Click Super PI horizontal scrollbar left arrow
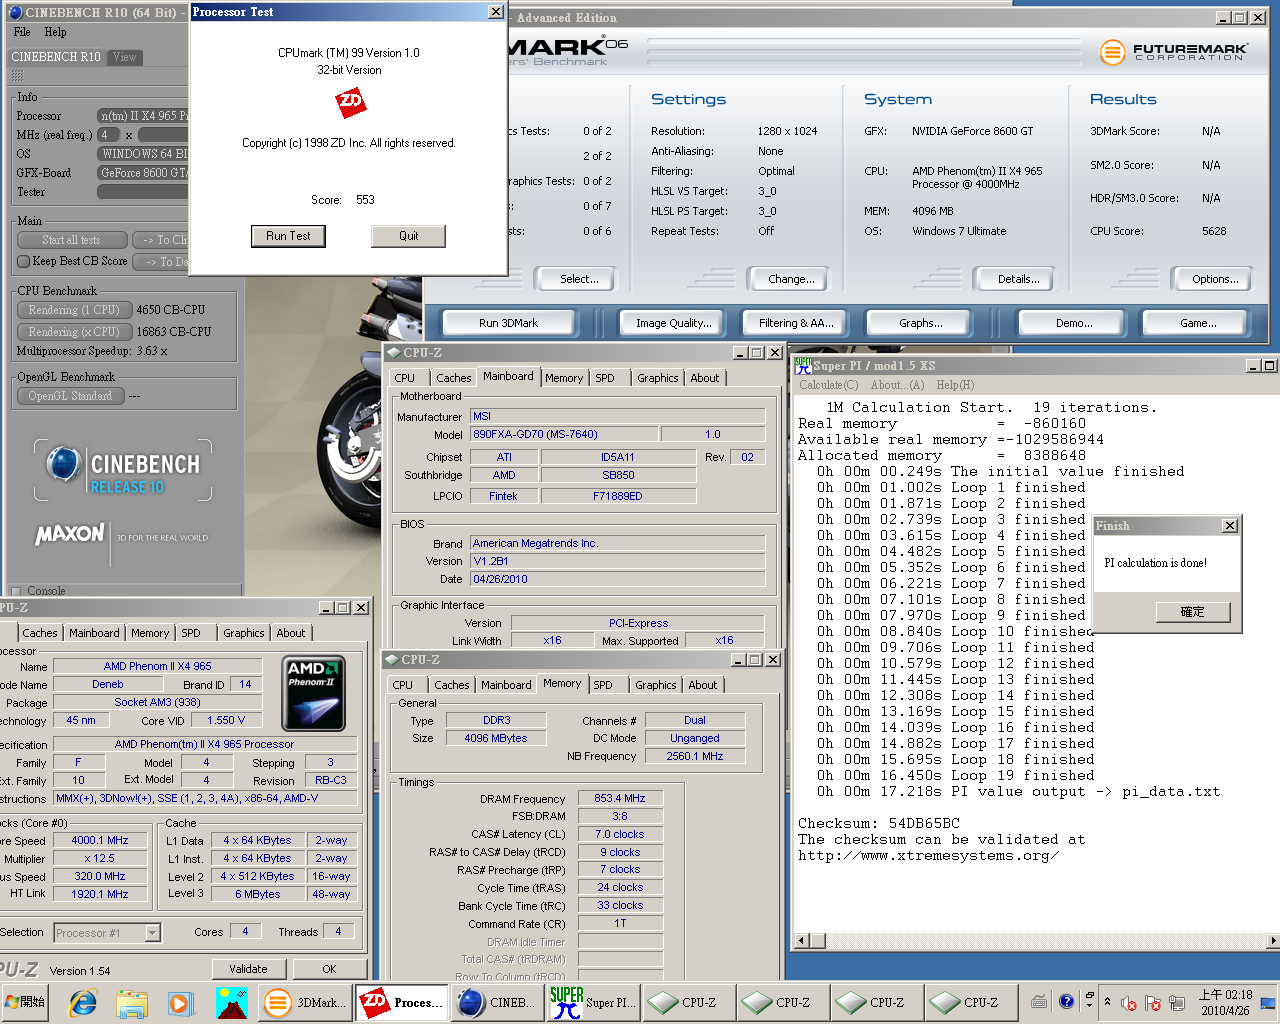The width and height of the screenshot is (1280, 1024). point(801,941)
